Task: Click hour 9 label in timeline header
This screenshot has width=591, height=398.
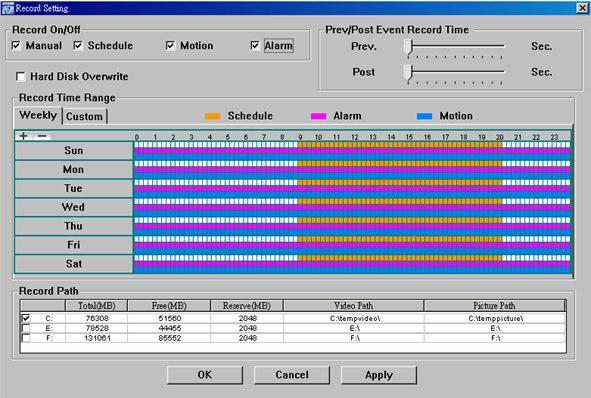Action: click(x=300, y=137)
